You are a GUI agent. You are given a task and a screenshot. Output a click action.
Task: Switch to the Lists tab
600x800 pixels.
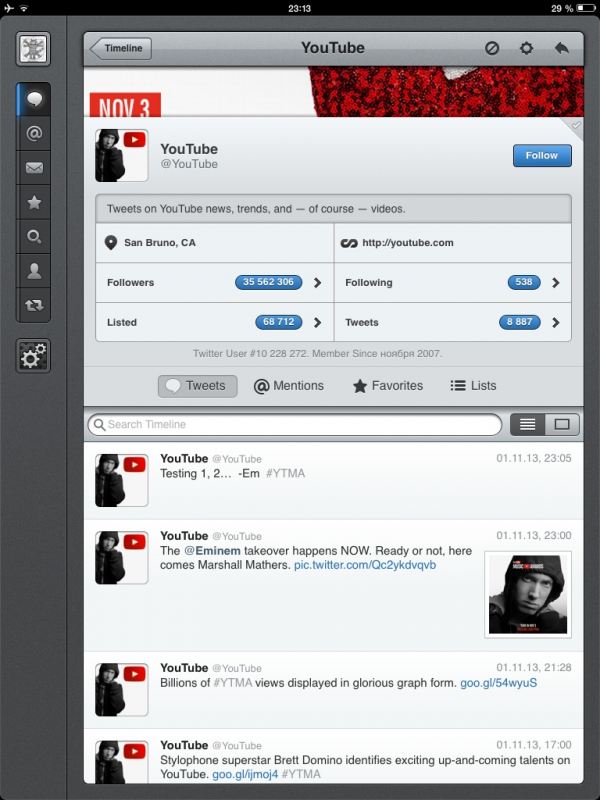473,386
